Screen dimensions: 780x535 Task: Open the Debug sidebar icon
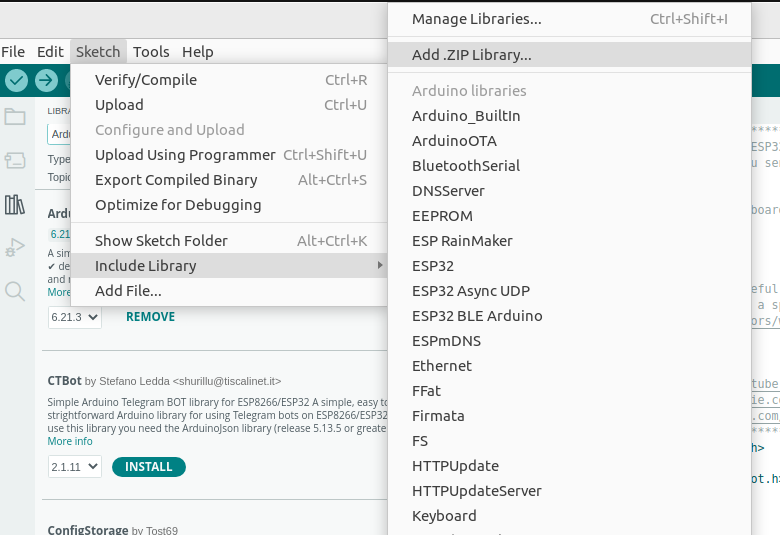point(15,247)
